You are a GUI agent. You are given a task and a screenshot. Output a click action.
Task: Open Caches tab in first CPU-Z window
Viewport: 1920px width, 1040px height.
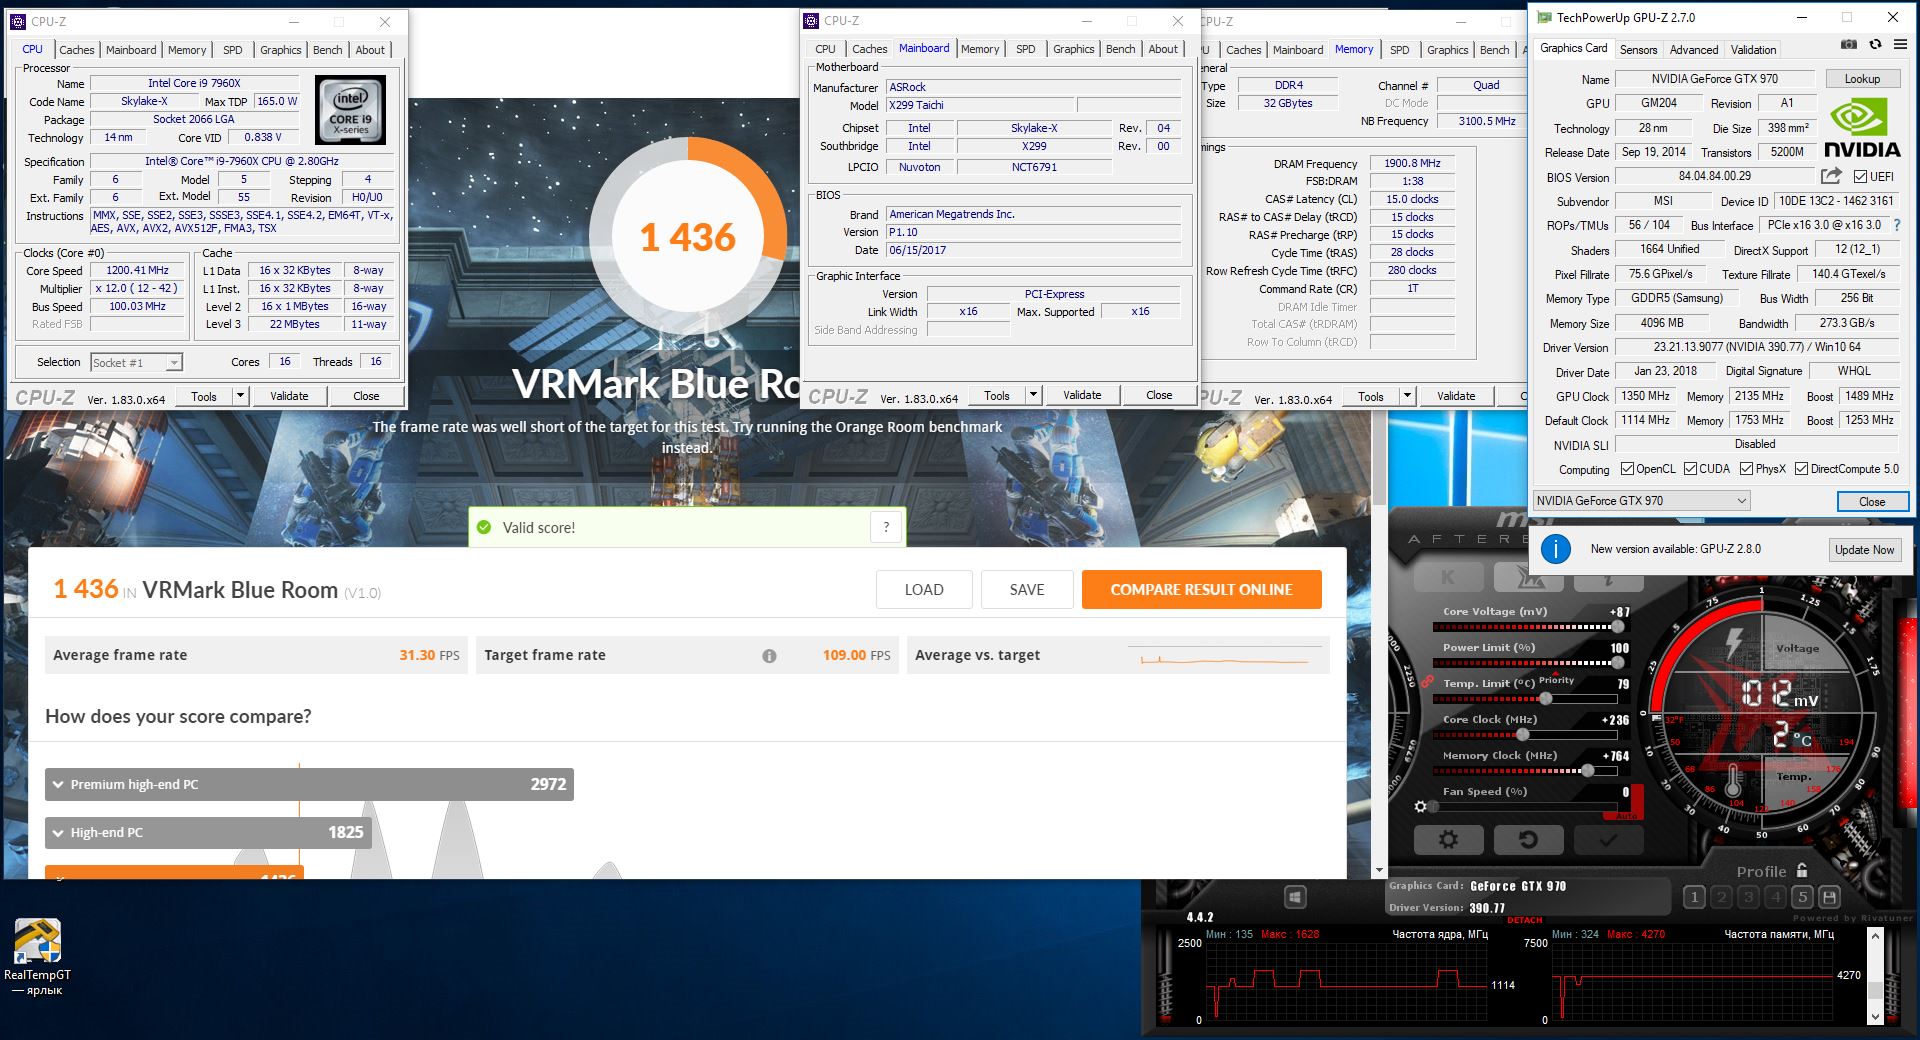point(76,50)
